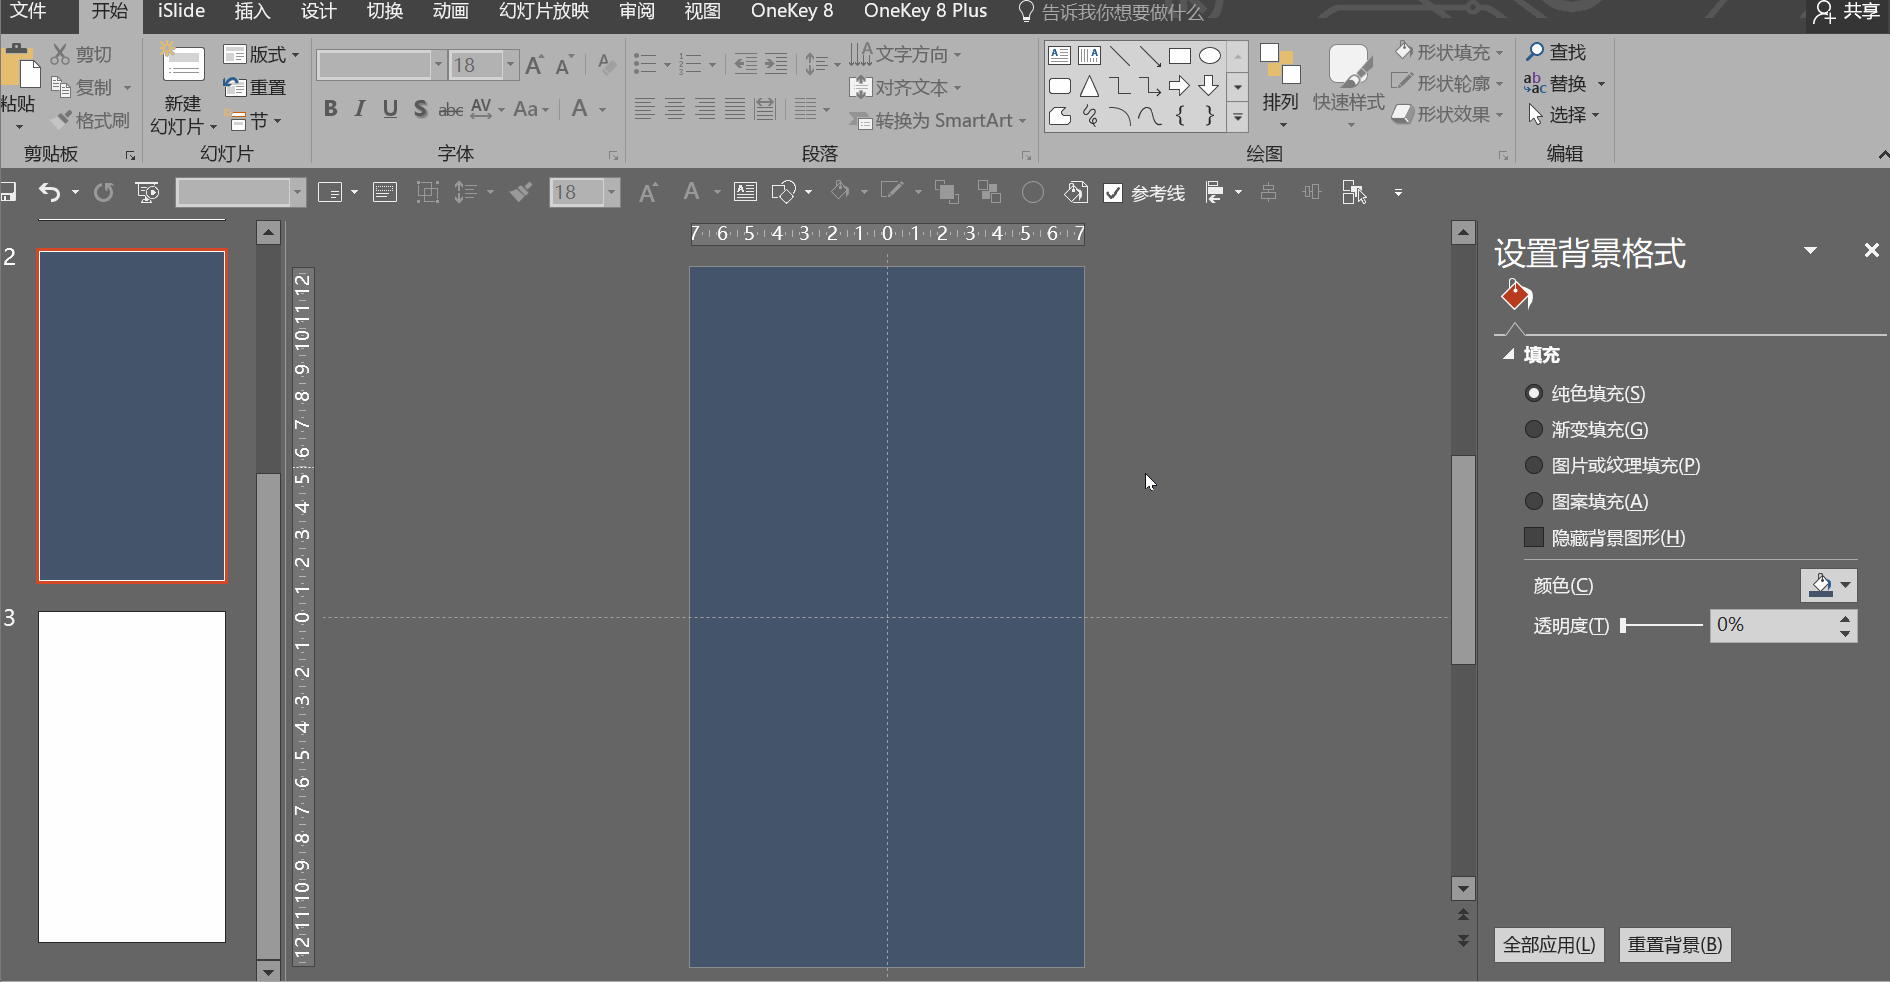Click the Format Painter (格式刷) icon
This screenshot has width=1890, height=982.
pos(63,120)
